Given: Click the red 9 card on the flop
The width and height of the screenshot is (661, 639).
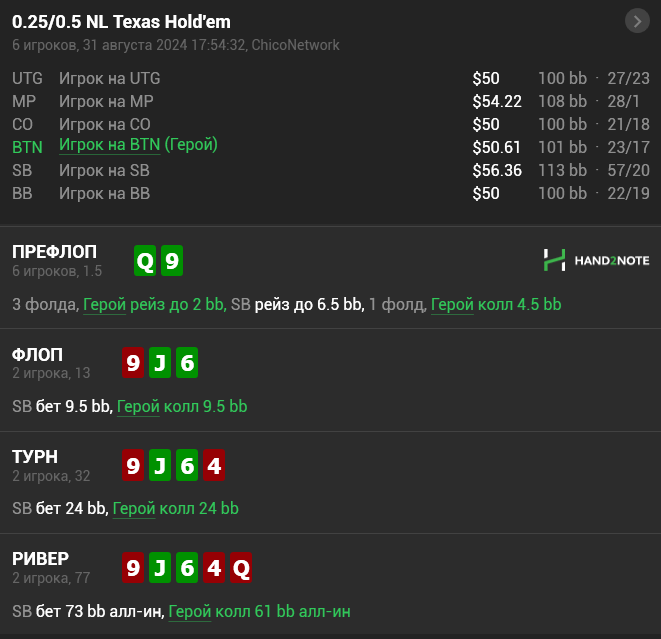Looking at the screenshot, I should 132,364.
